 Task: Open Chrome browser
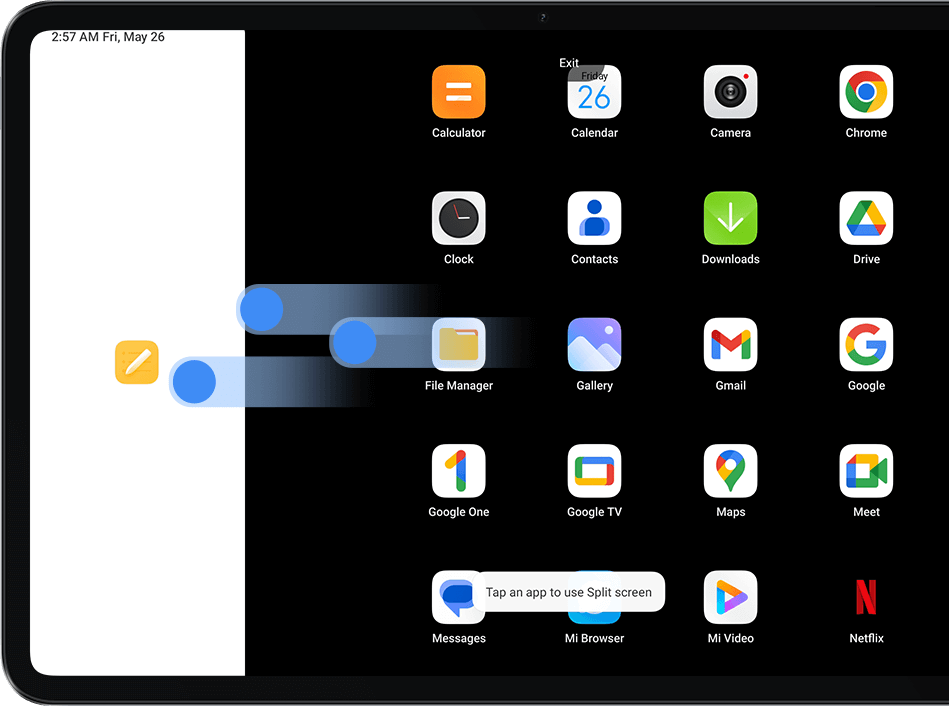click(x=865, y=91)
